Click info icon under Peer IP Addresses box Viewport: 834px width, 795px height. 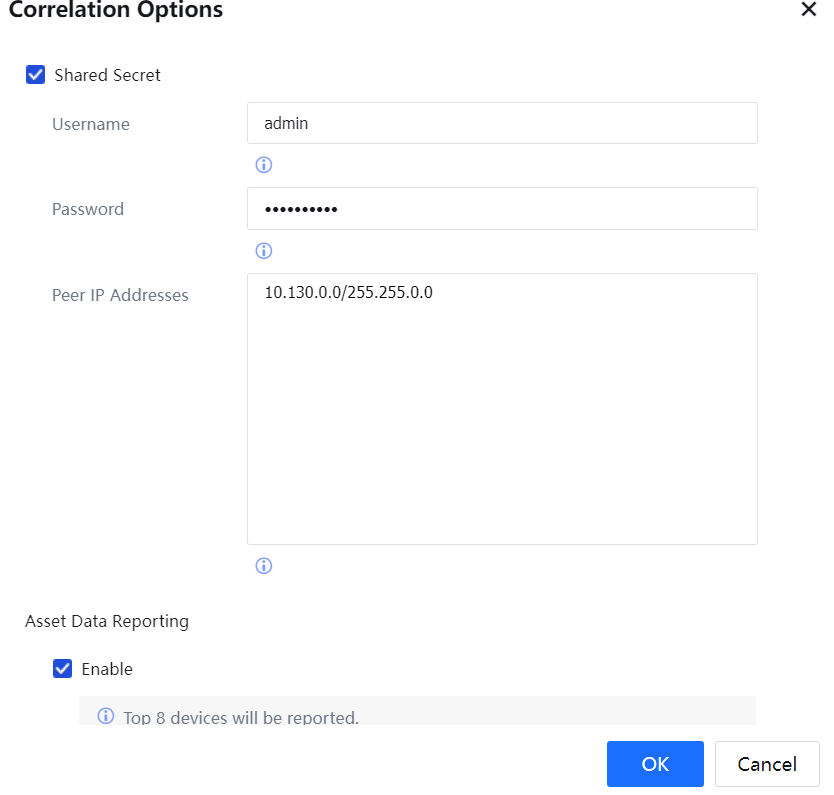click(264, 566)
